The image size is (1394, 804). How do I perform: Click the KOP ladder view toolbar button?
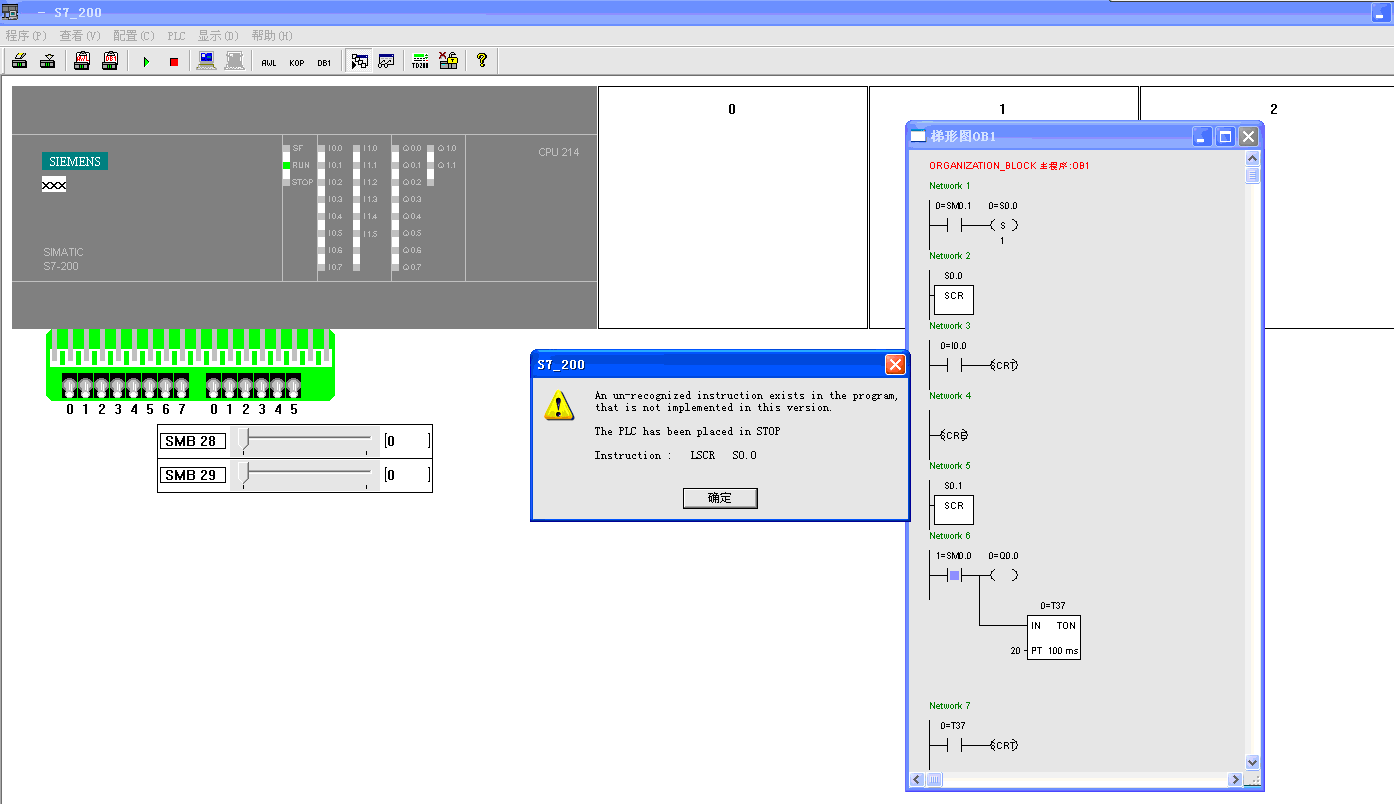297,62
